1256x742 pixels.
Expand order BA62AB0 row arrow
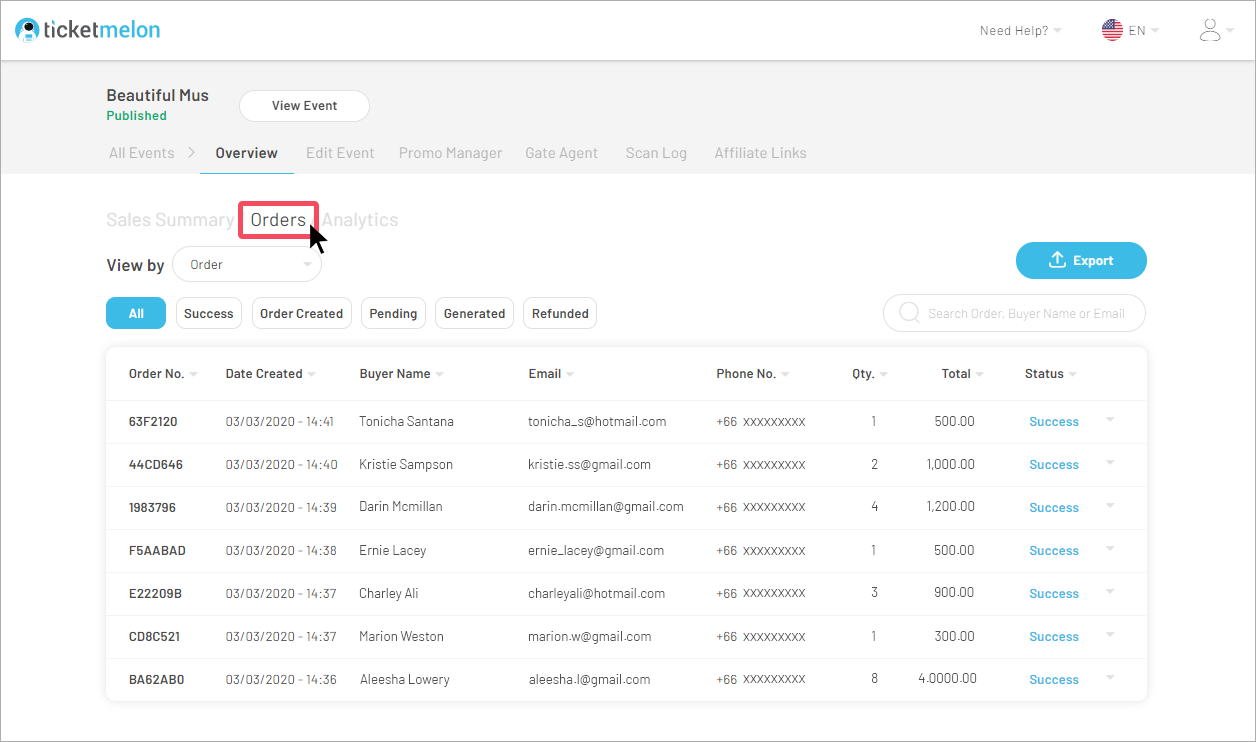tap(1110, 678)
